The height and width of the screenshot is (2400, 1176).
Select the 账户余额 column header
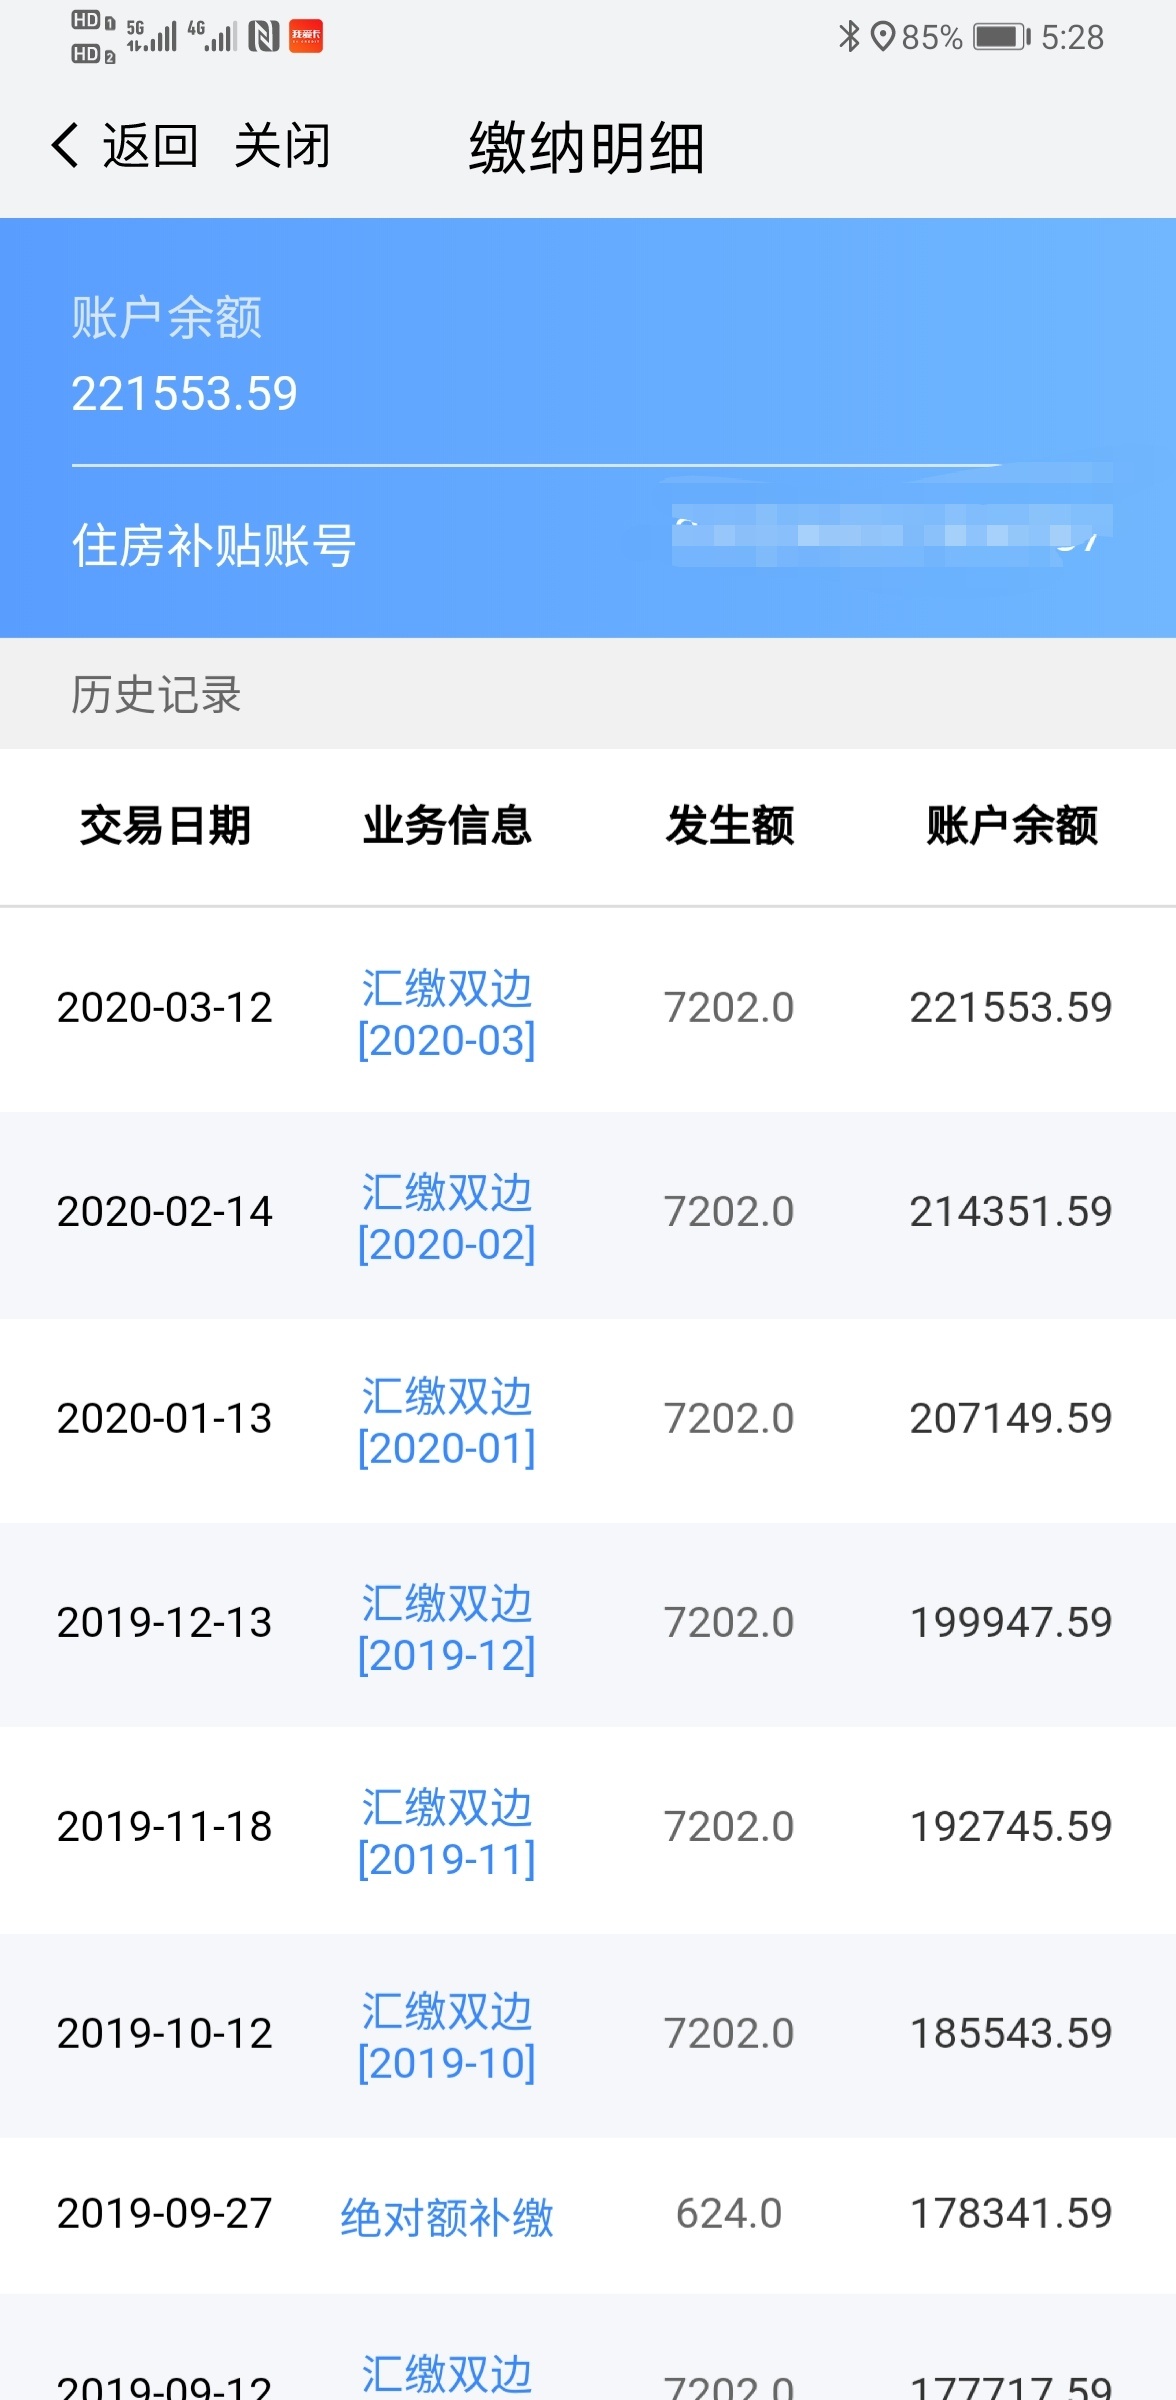click(1012, 826)
